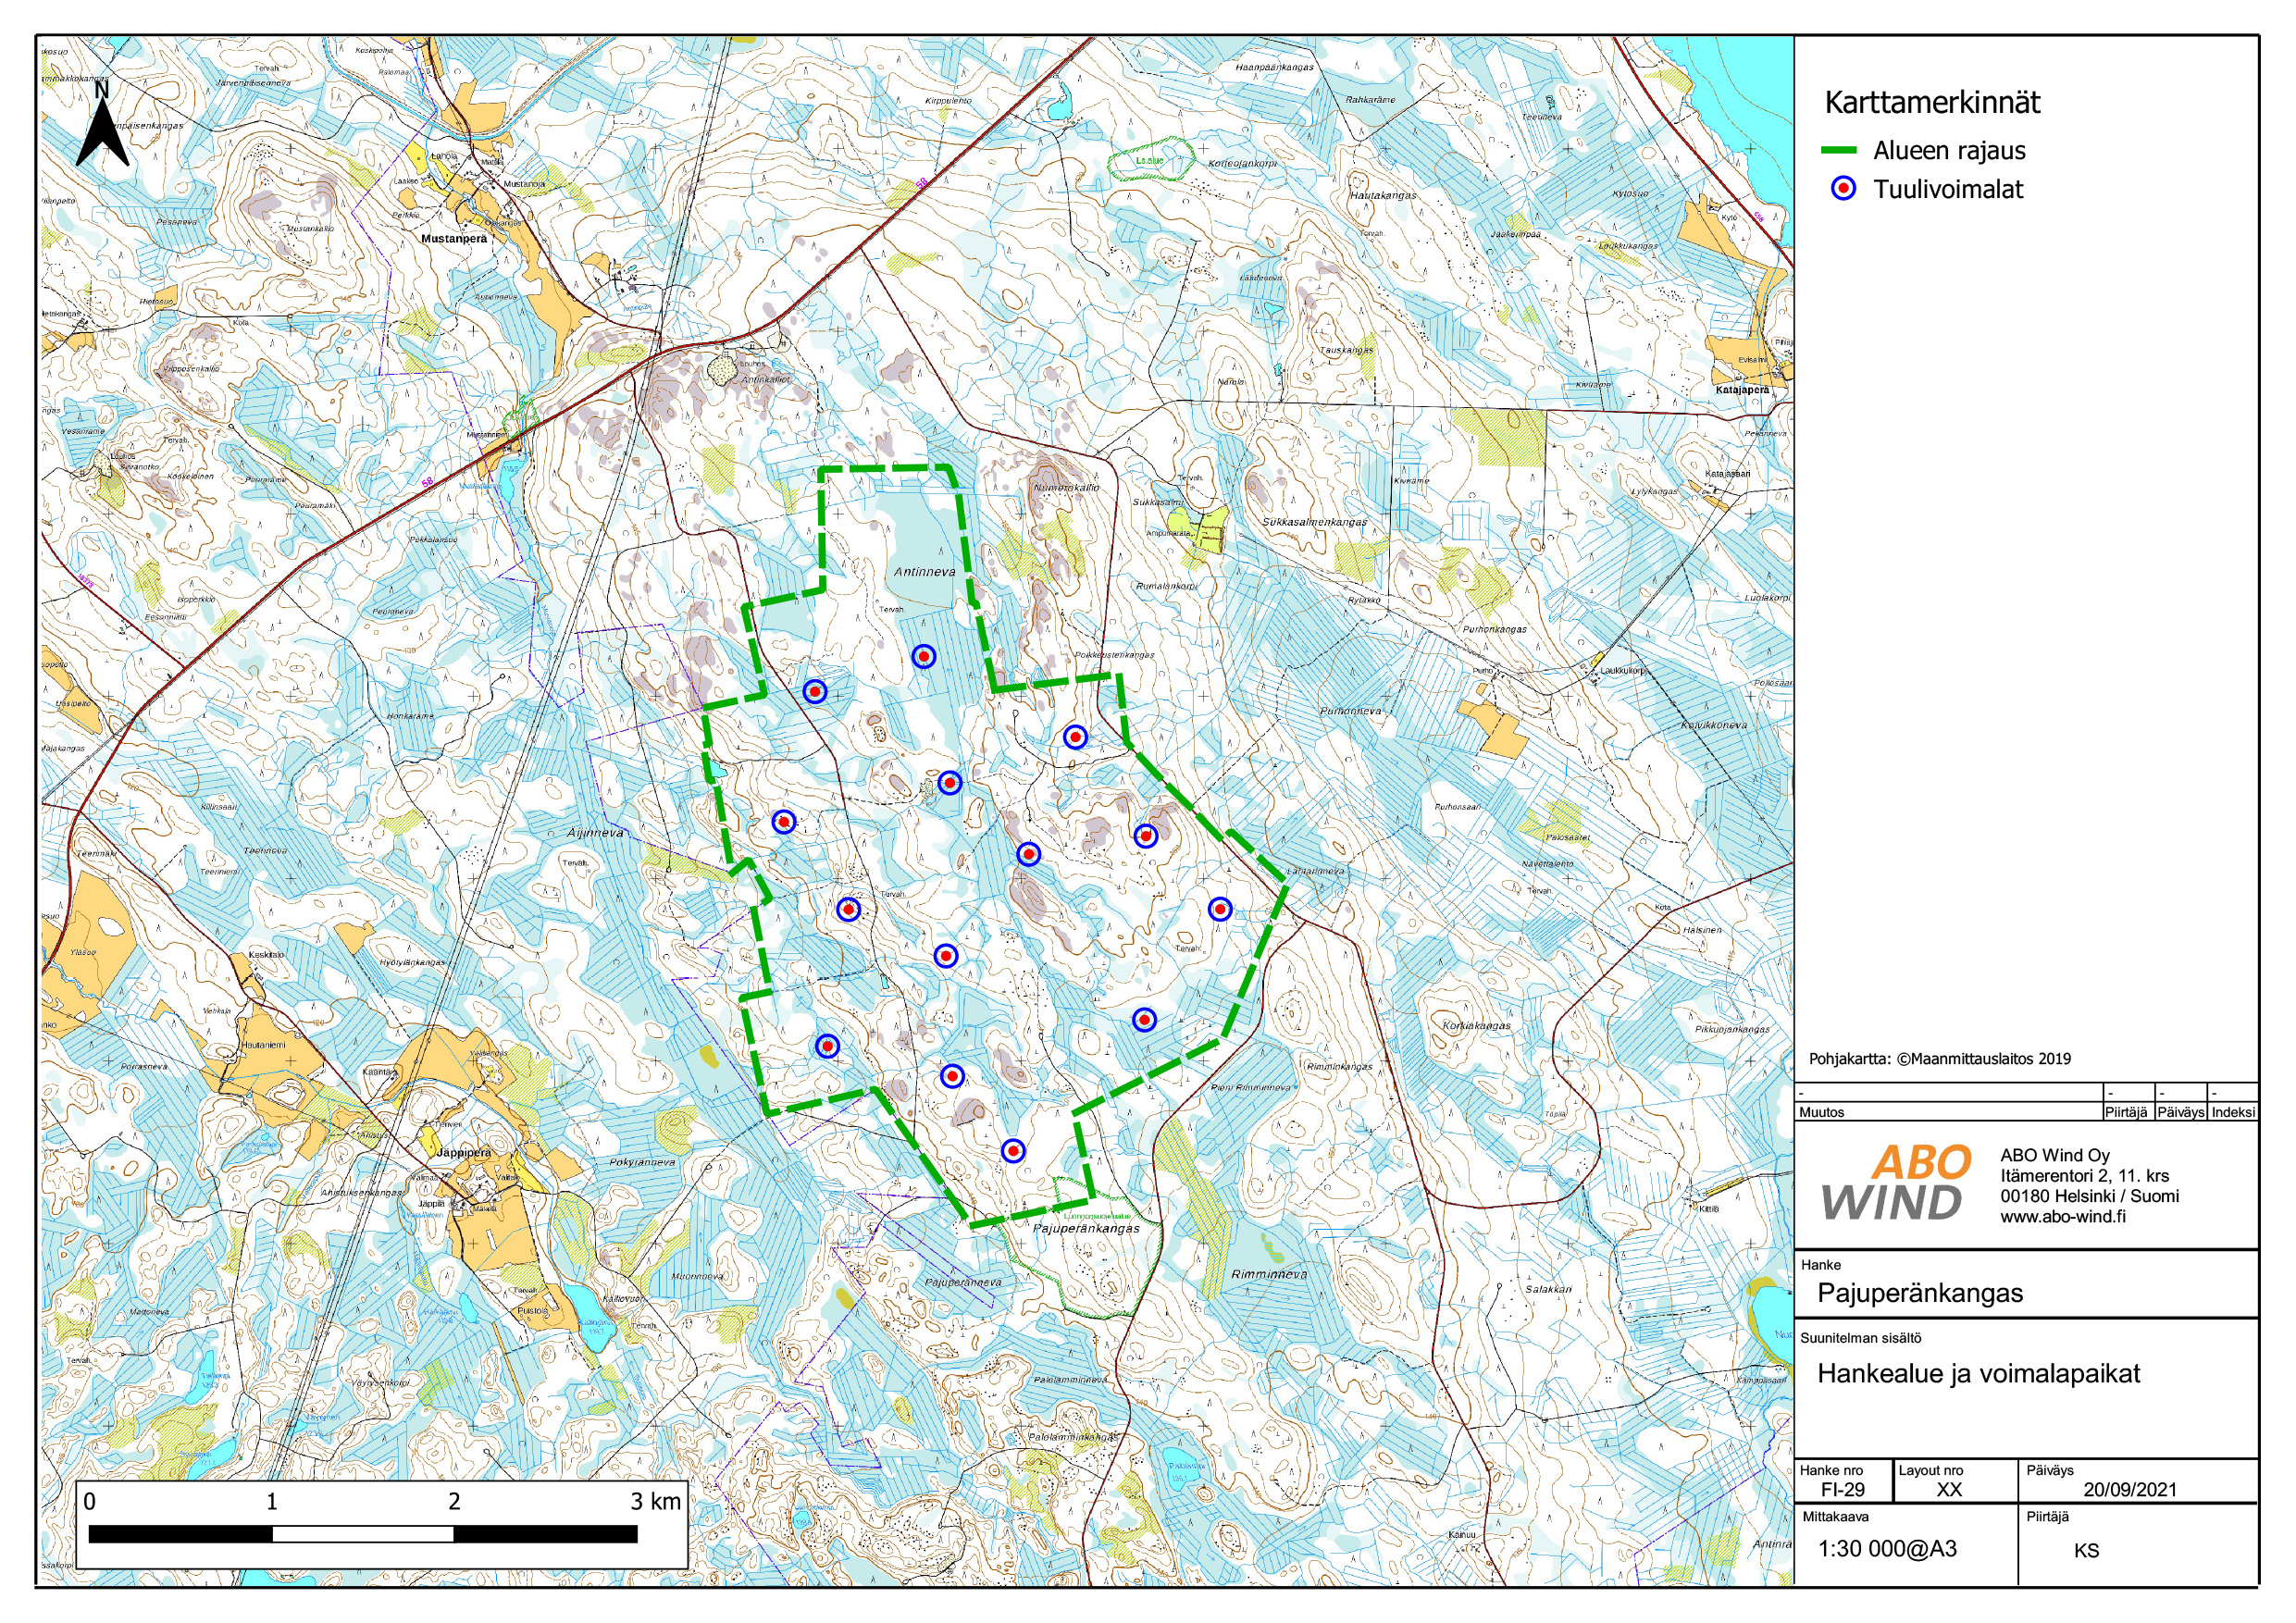The height and width of the screenshot is (1623, 2296).
Task: Click the Mustanperä village label
Action: pos(454,239)
